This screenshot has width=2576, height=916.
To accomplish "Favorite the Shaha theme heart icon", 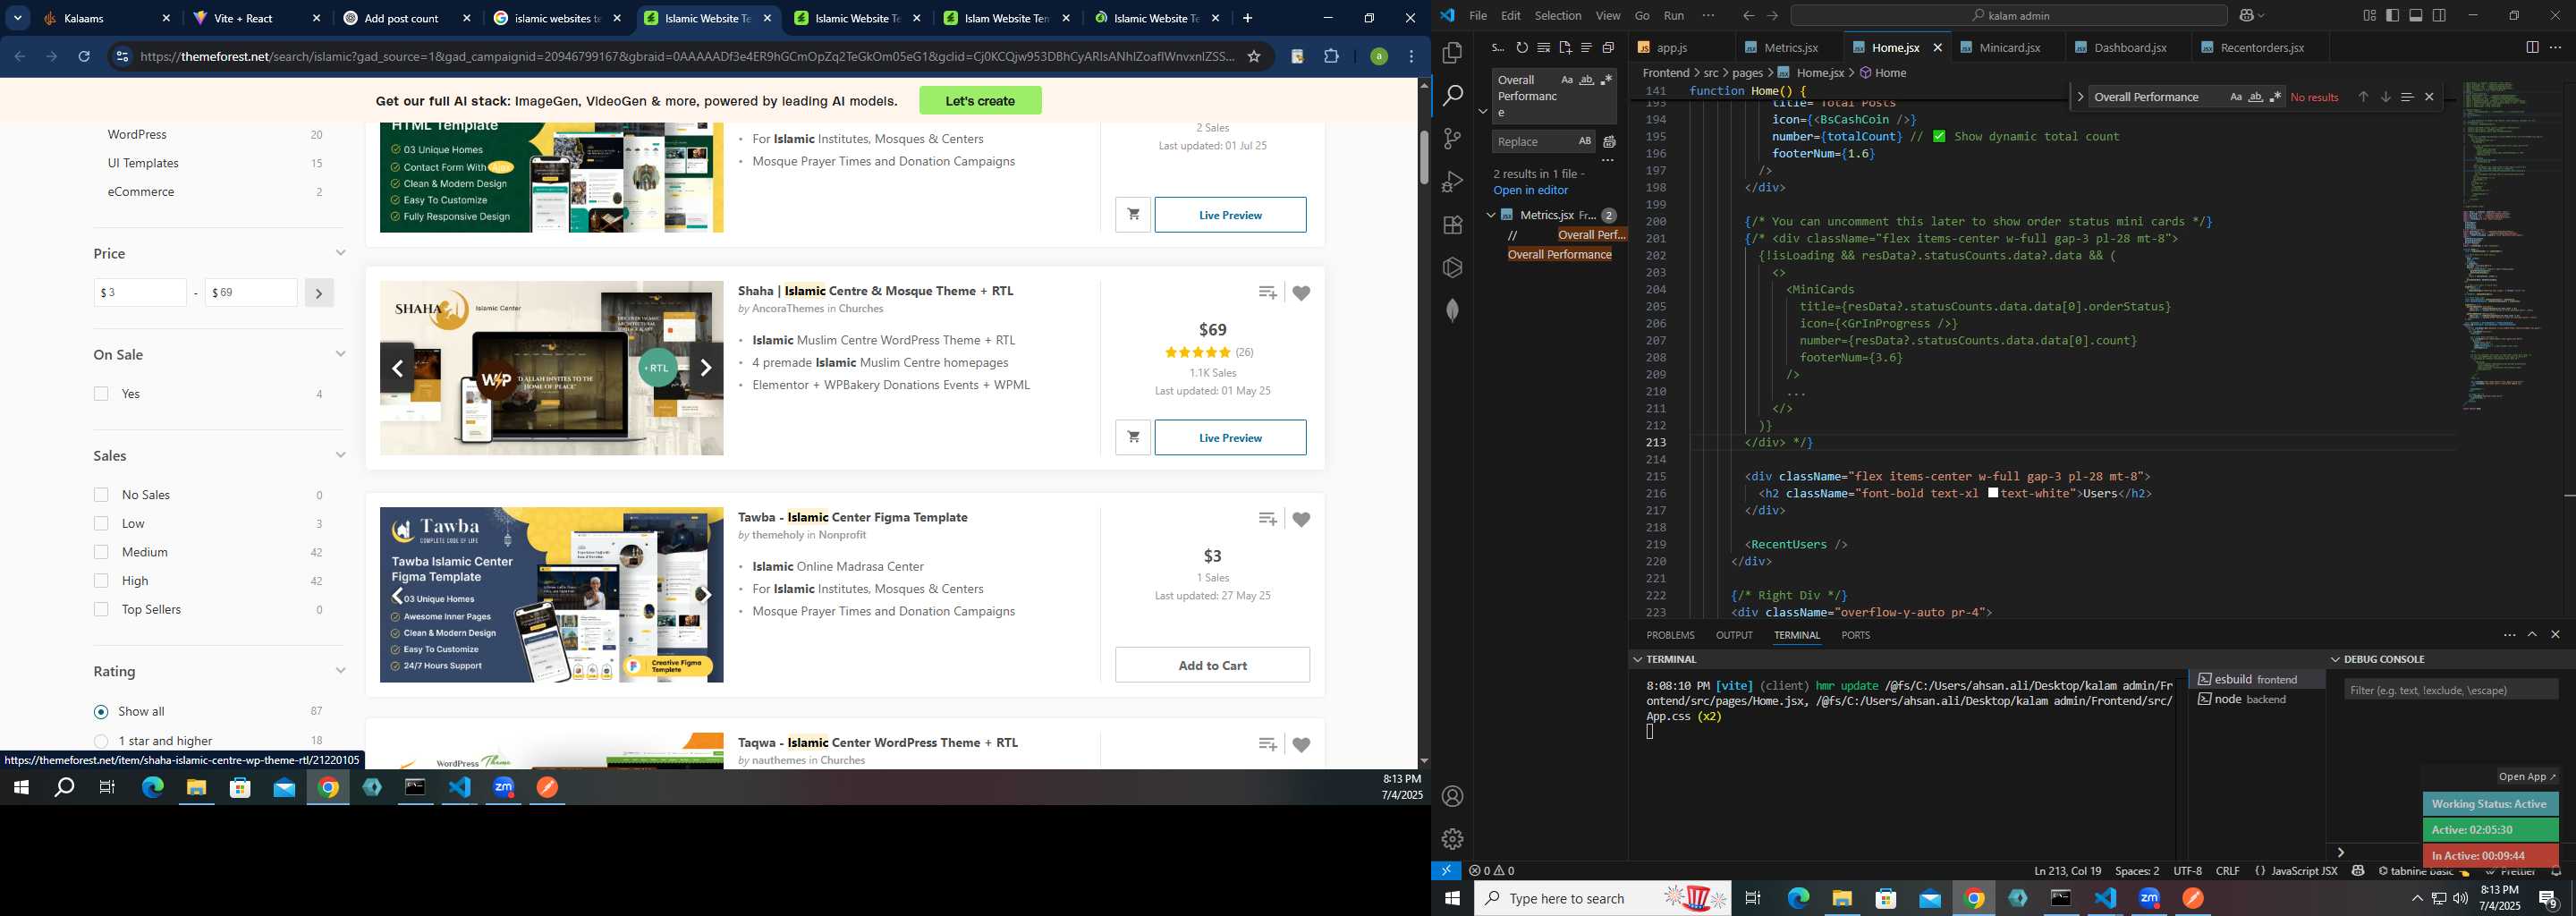I will 1301,293.
